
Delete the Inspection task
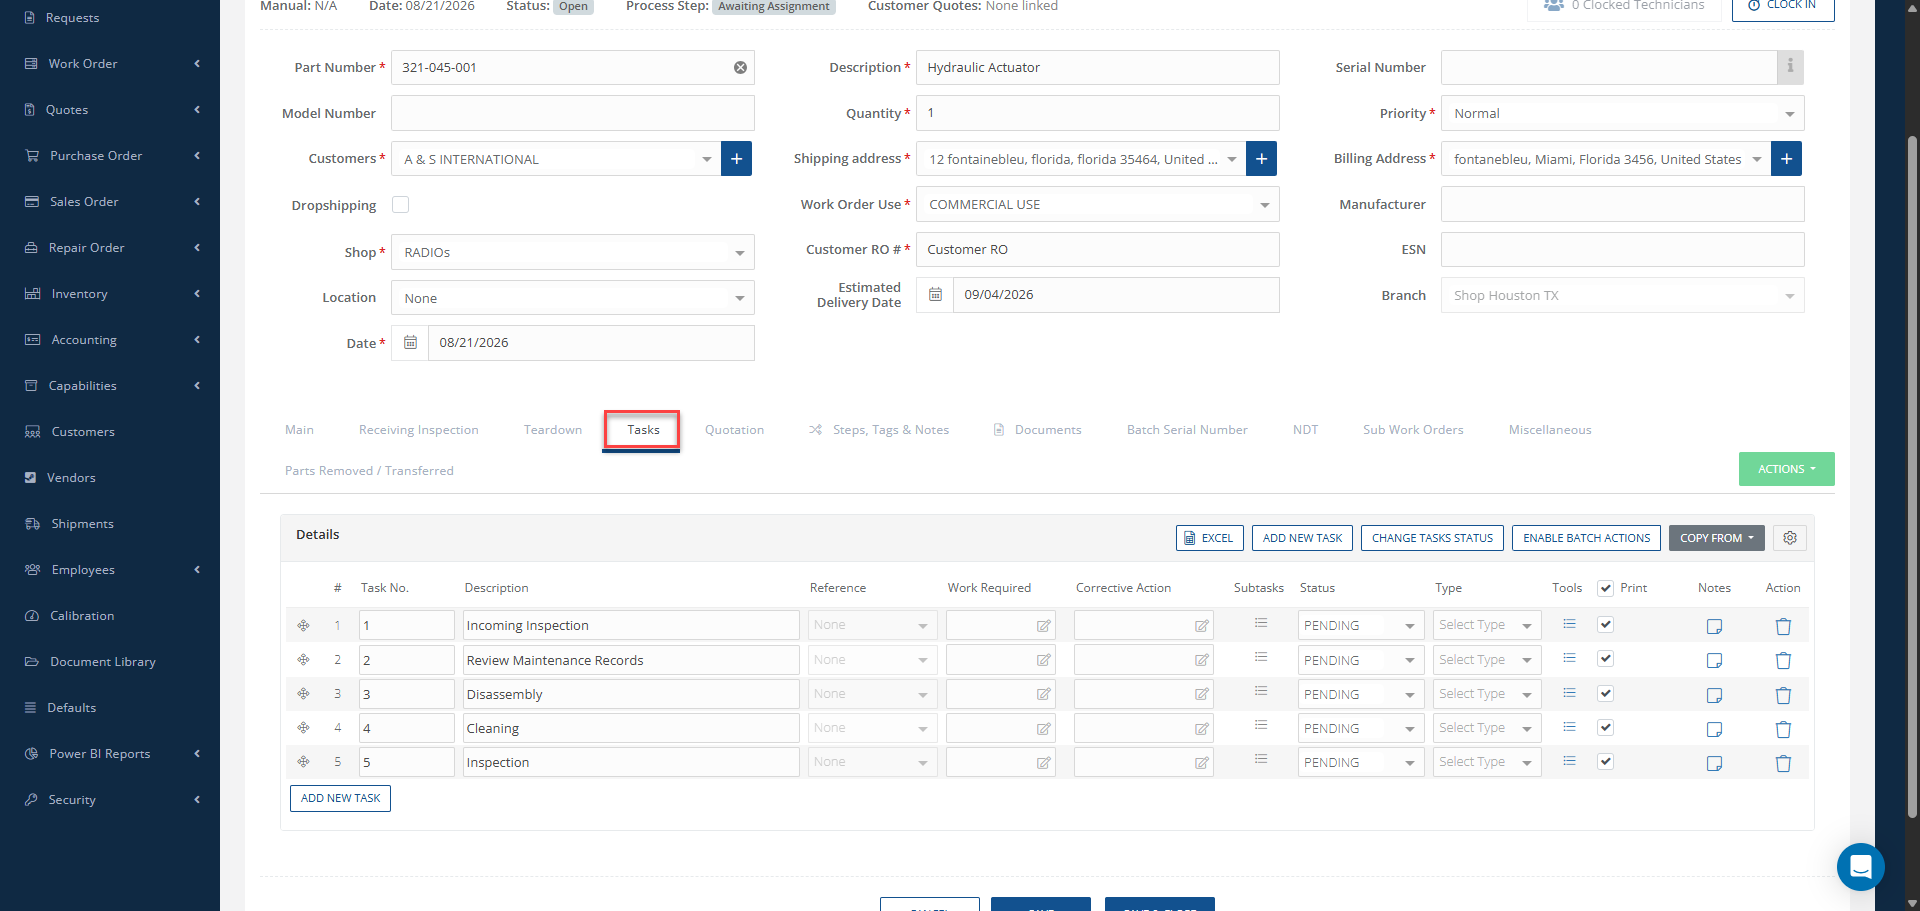point(1783,763)
